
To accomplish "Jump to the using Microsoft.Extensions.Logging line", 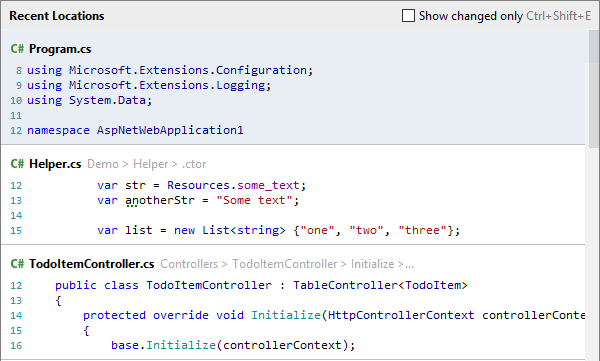I will tap(149, 85).
